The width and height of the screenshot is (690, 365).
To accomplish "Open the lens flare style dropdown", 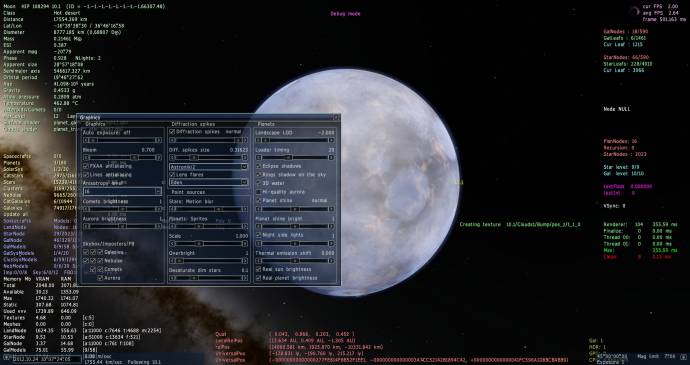I will pos(209,182).
